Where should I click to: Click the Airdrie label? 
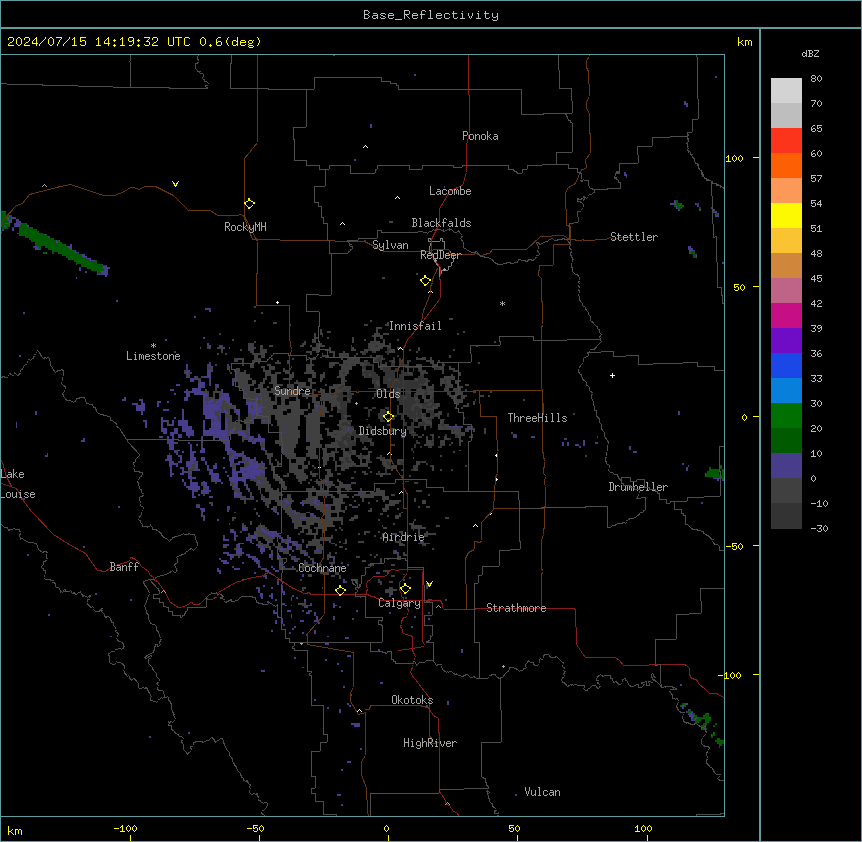click(x=404, y=537)
